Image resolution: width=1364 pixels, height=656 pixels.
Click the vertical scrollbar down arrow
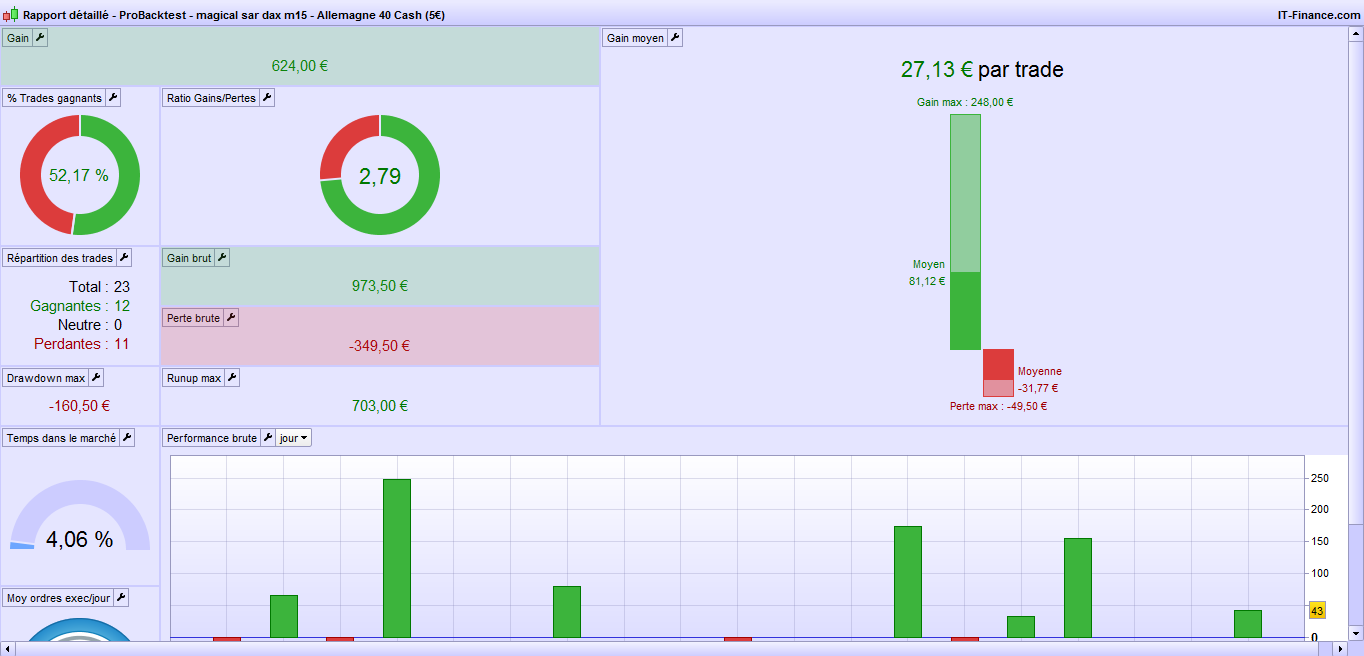tap(1356, 634)
